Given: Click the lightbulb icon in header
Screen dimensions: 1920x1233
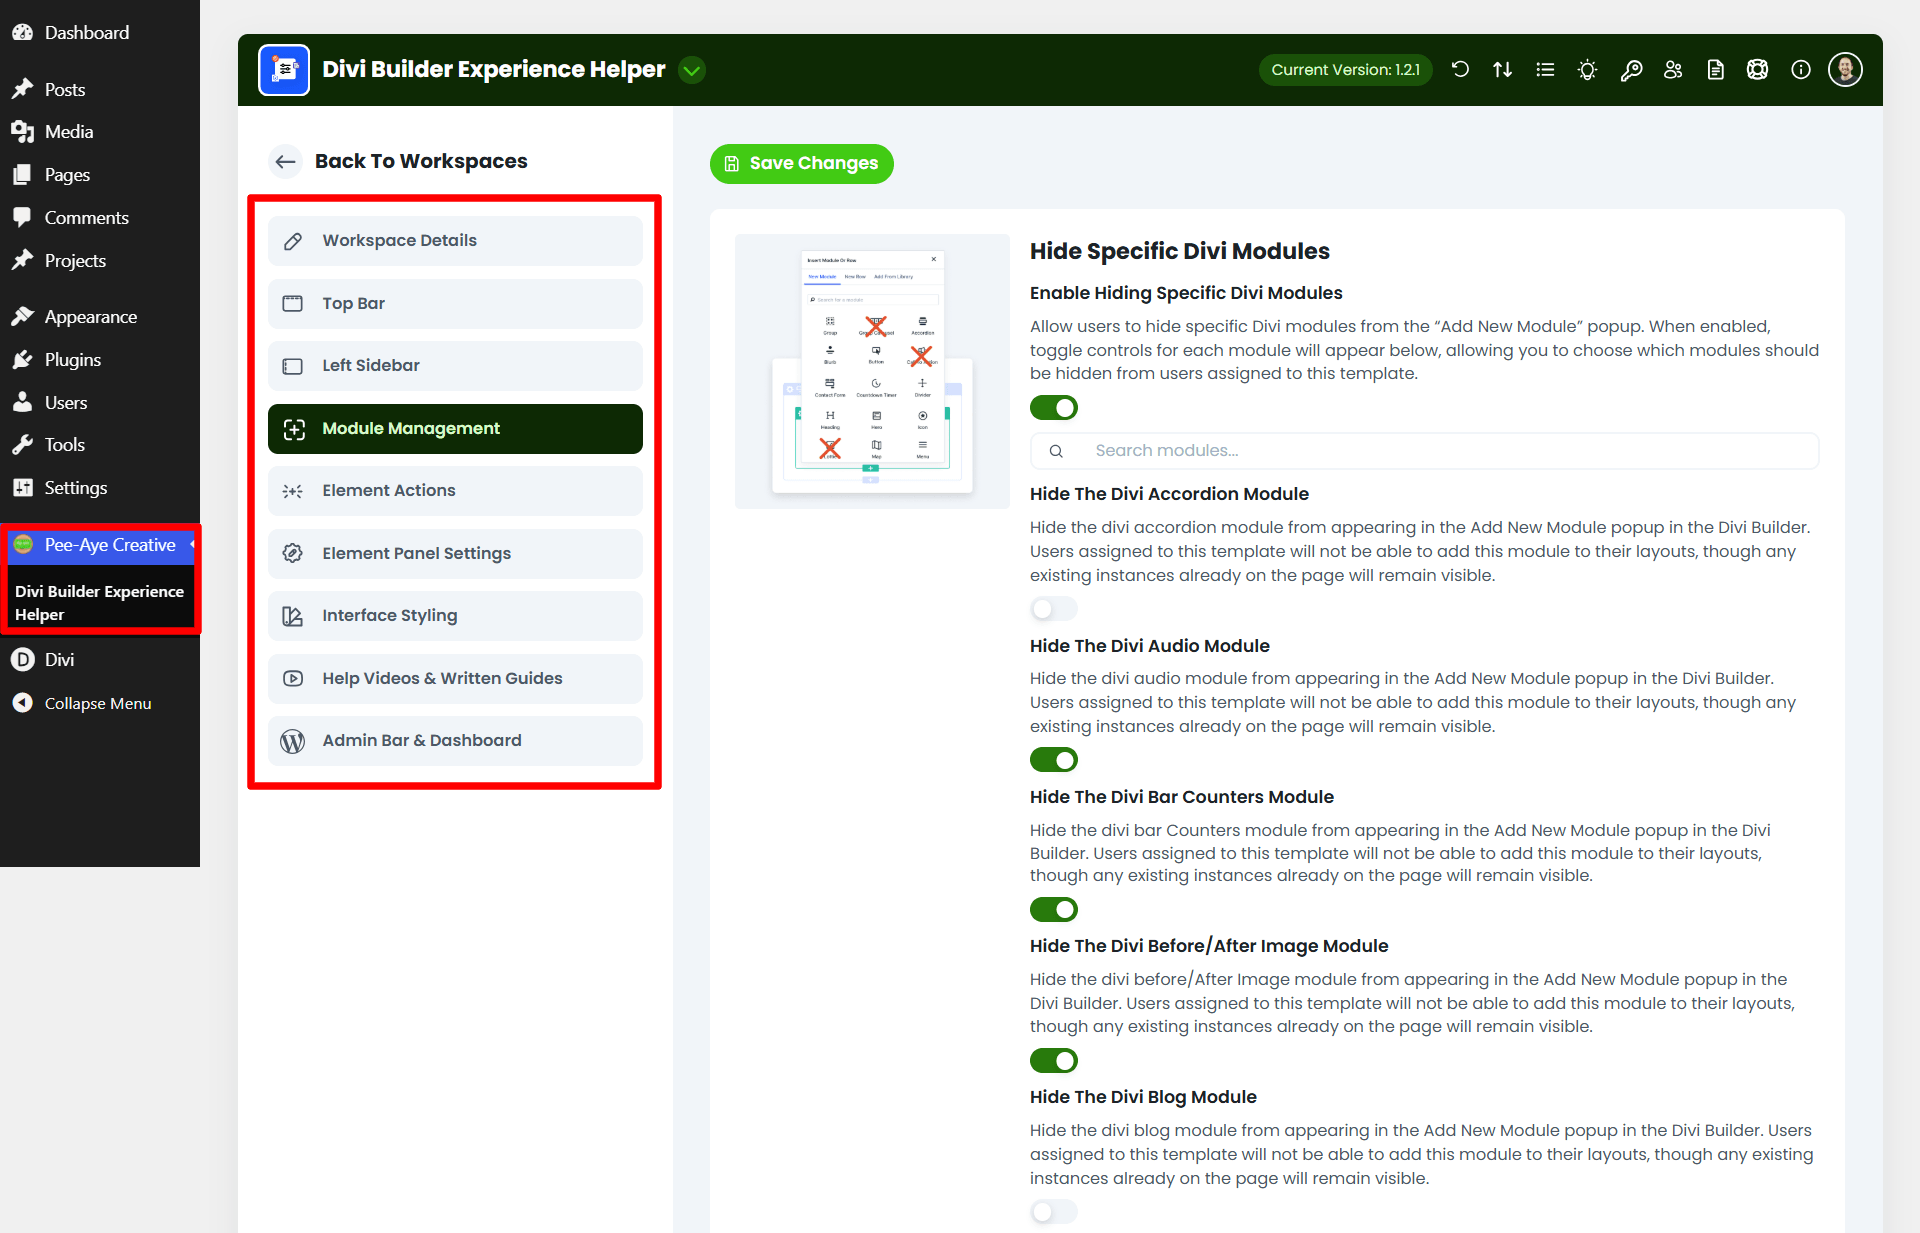Looking at the screenshot, I should [1587, 70].
